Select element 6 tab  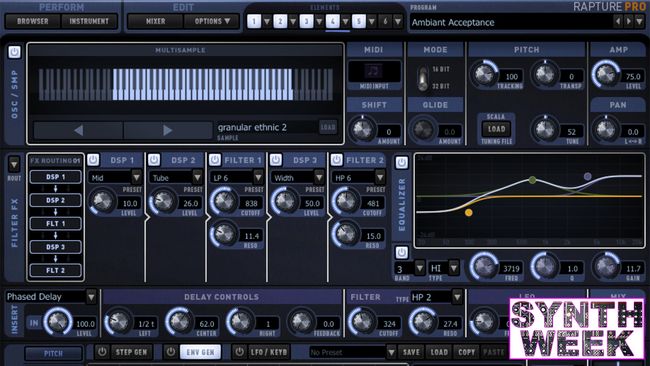tap(385, 21)
